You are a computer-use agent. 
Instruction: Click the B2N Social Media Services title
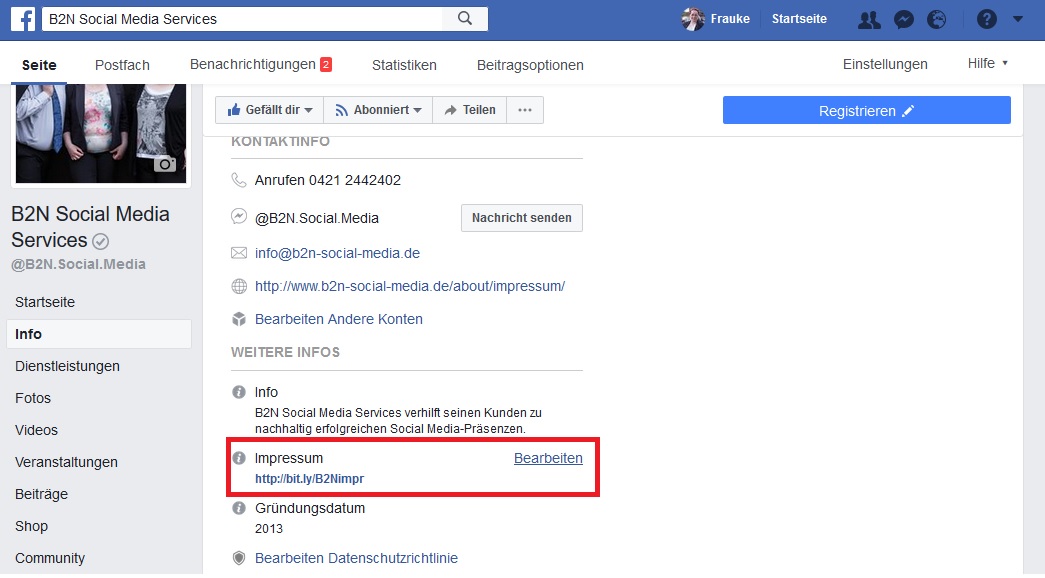[x=90, y=227]
